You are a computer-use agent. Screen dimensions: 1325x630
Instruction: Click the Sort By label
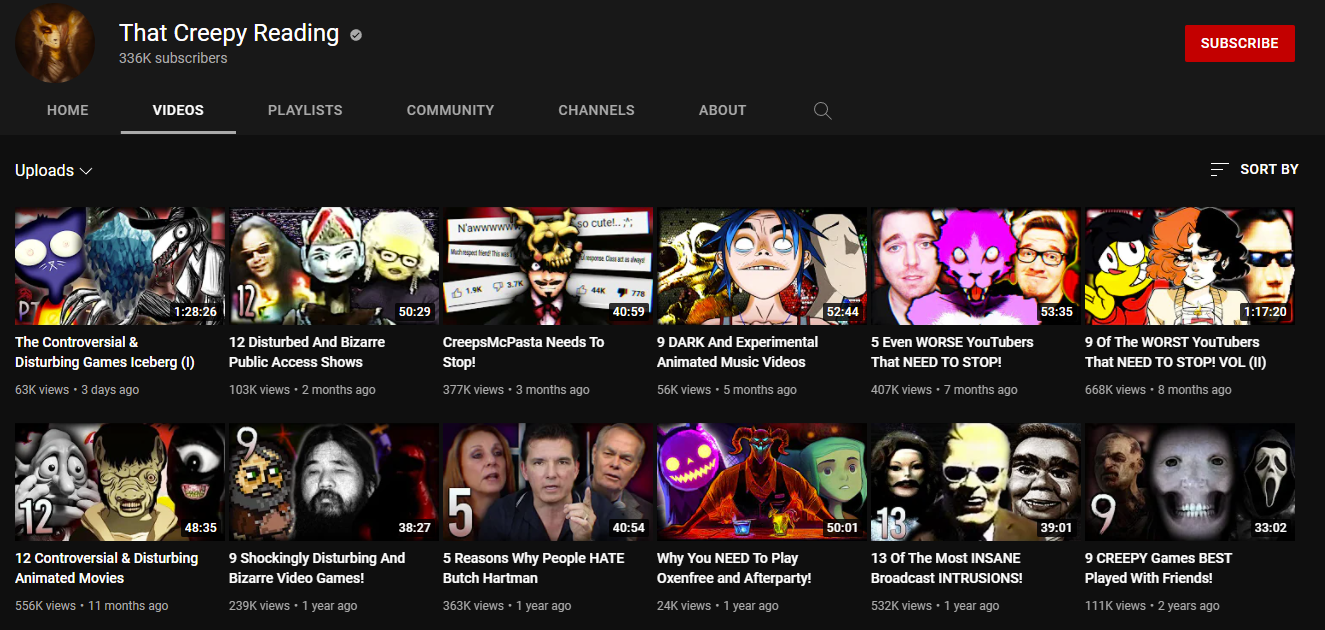(x=1269, y=169)
